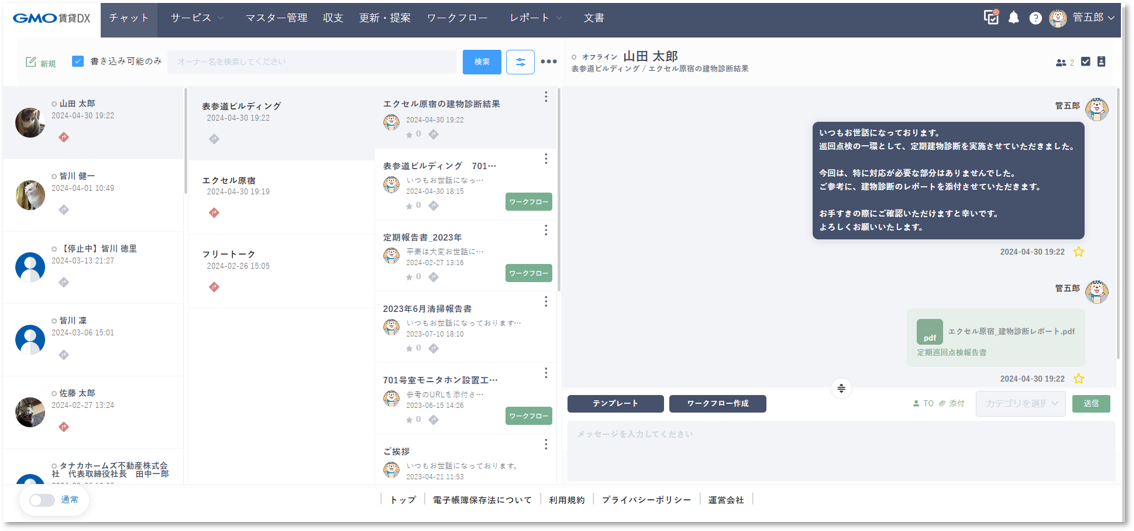This screenshot has height=531, width=1134.
Task: Toggle the check-mark box in the chat header
Action: tap(1085, 61)
